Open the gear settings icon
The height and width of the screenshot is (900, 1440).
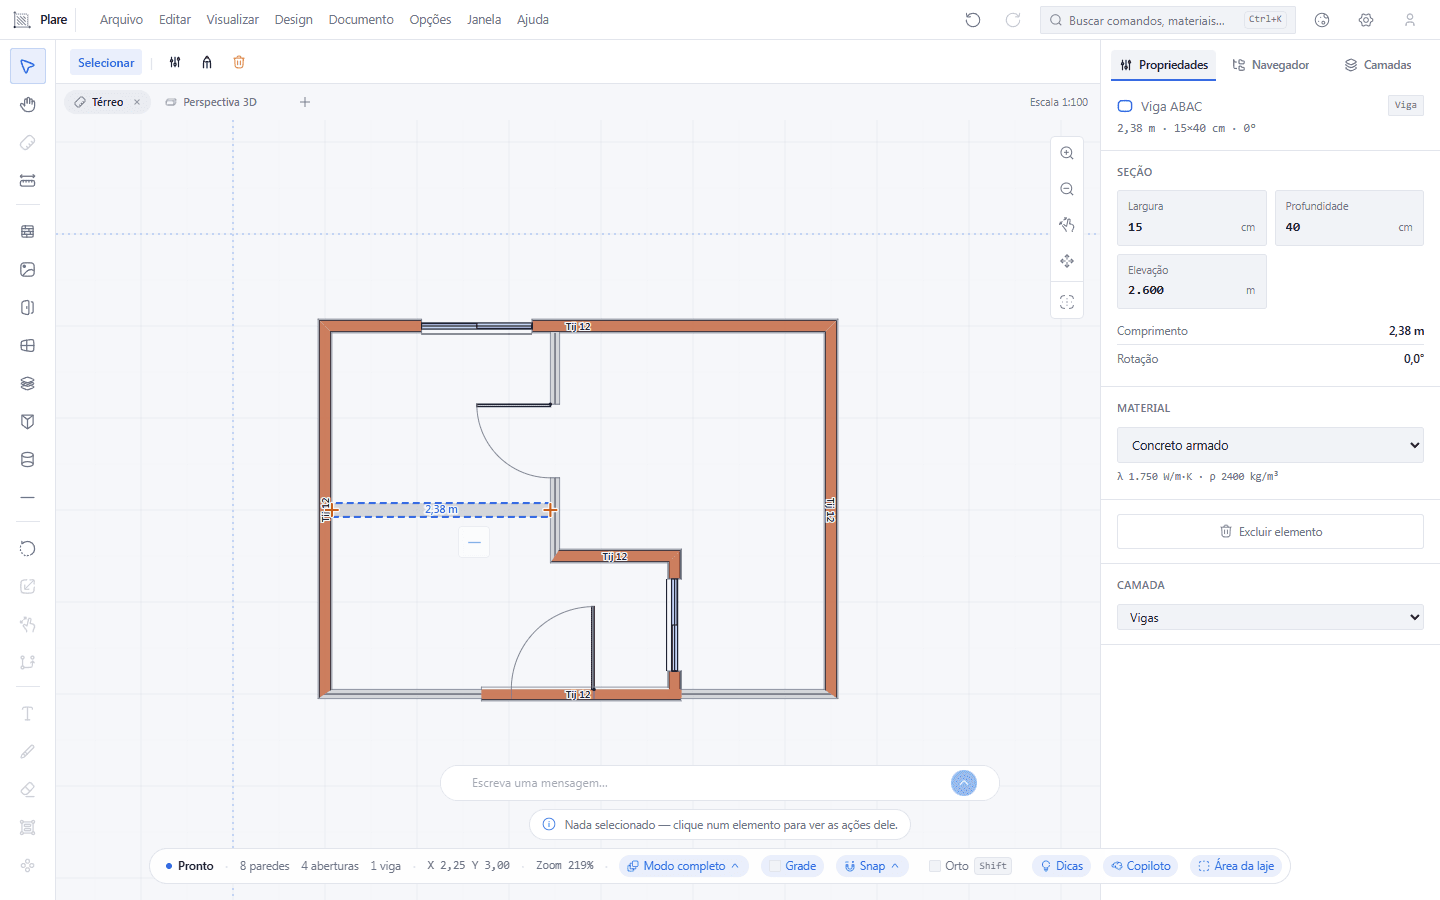tap(1366, 20)
